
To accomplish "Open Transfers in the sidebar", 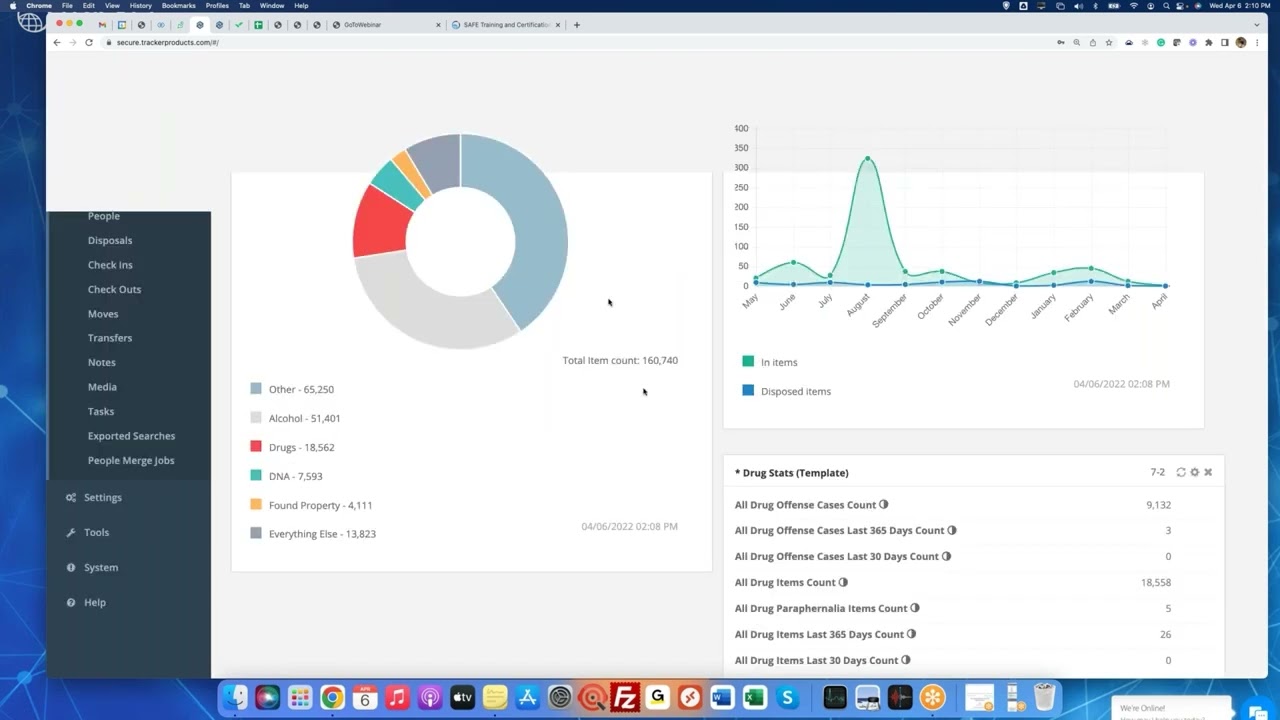I will point(110,338).
